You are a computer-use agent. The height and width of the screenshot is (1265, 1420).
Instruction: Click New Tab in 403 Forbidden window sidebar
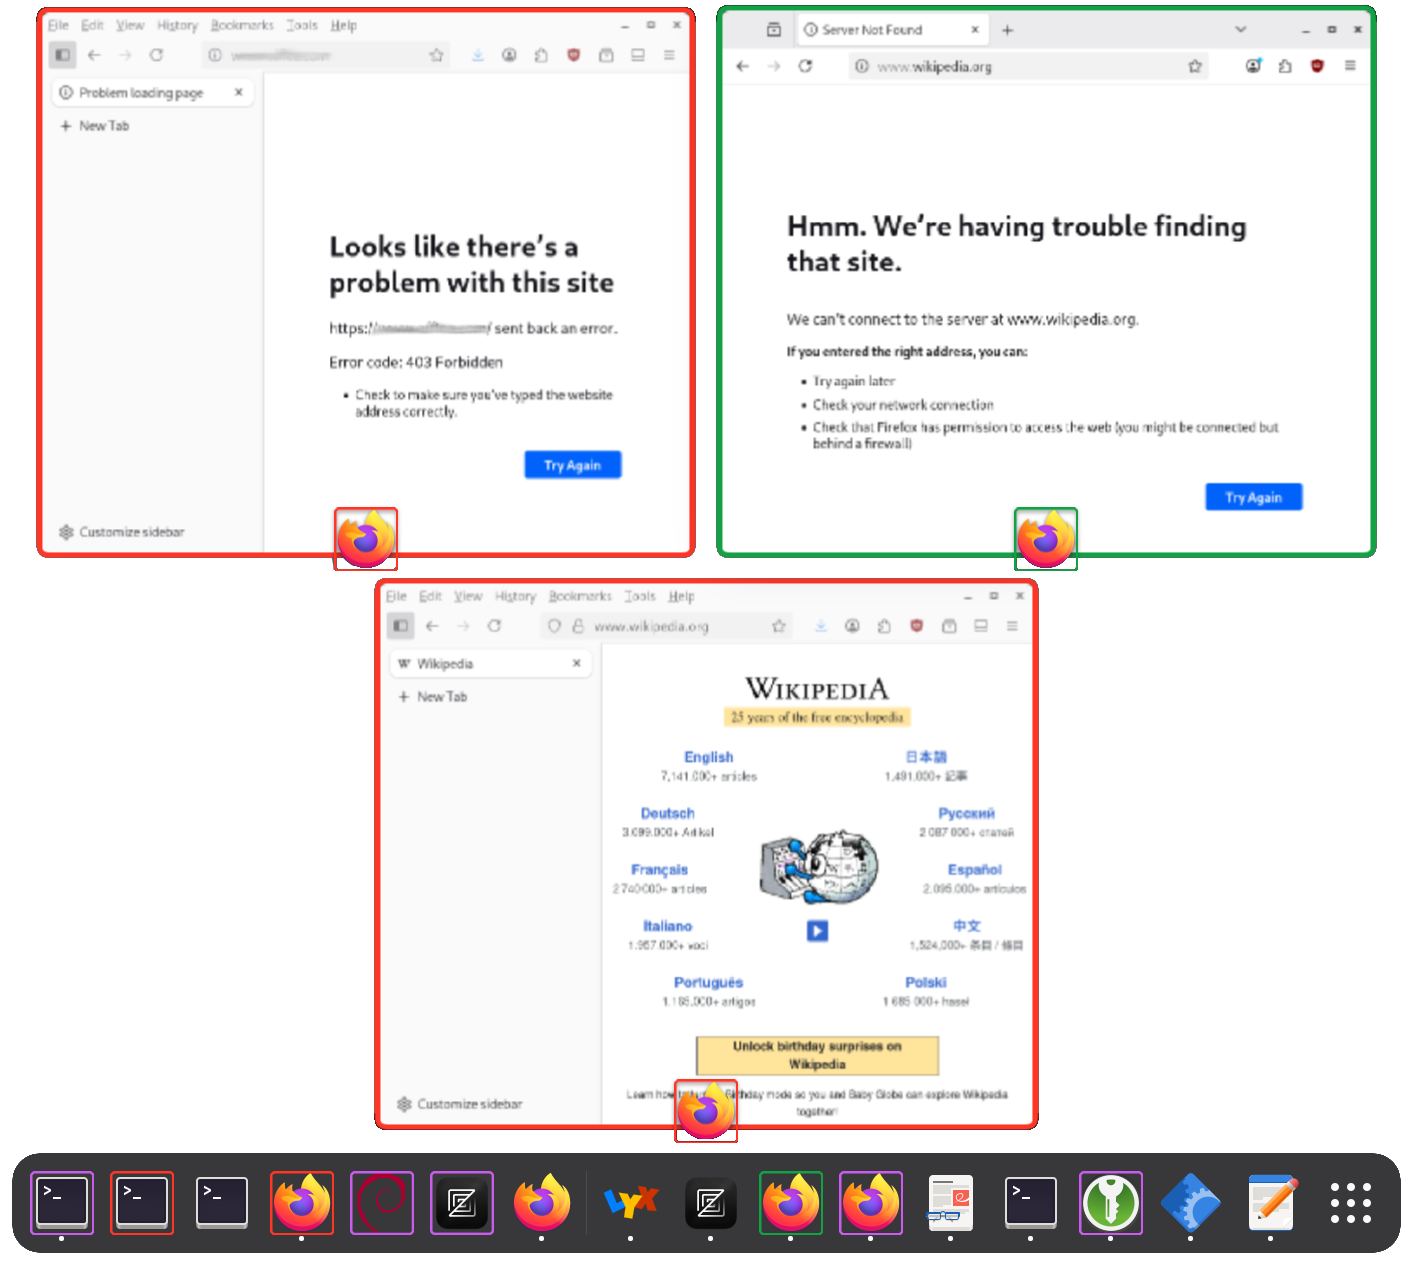click(95, 126)
